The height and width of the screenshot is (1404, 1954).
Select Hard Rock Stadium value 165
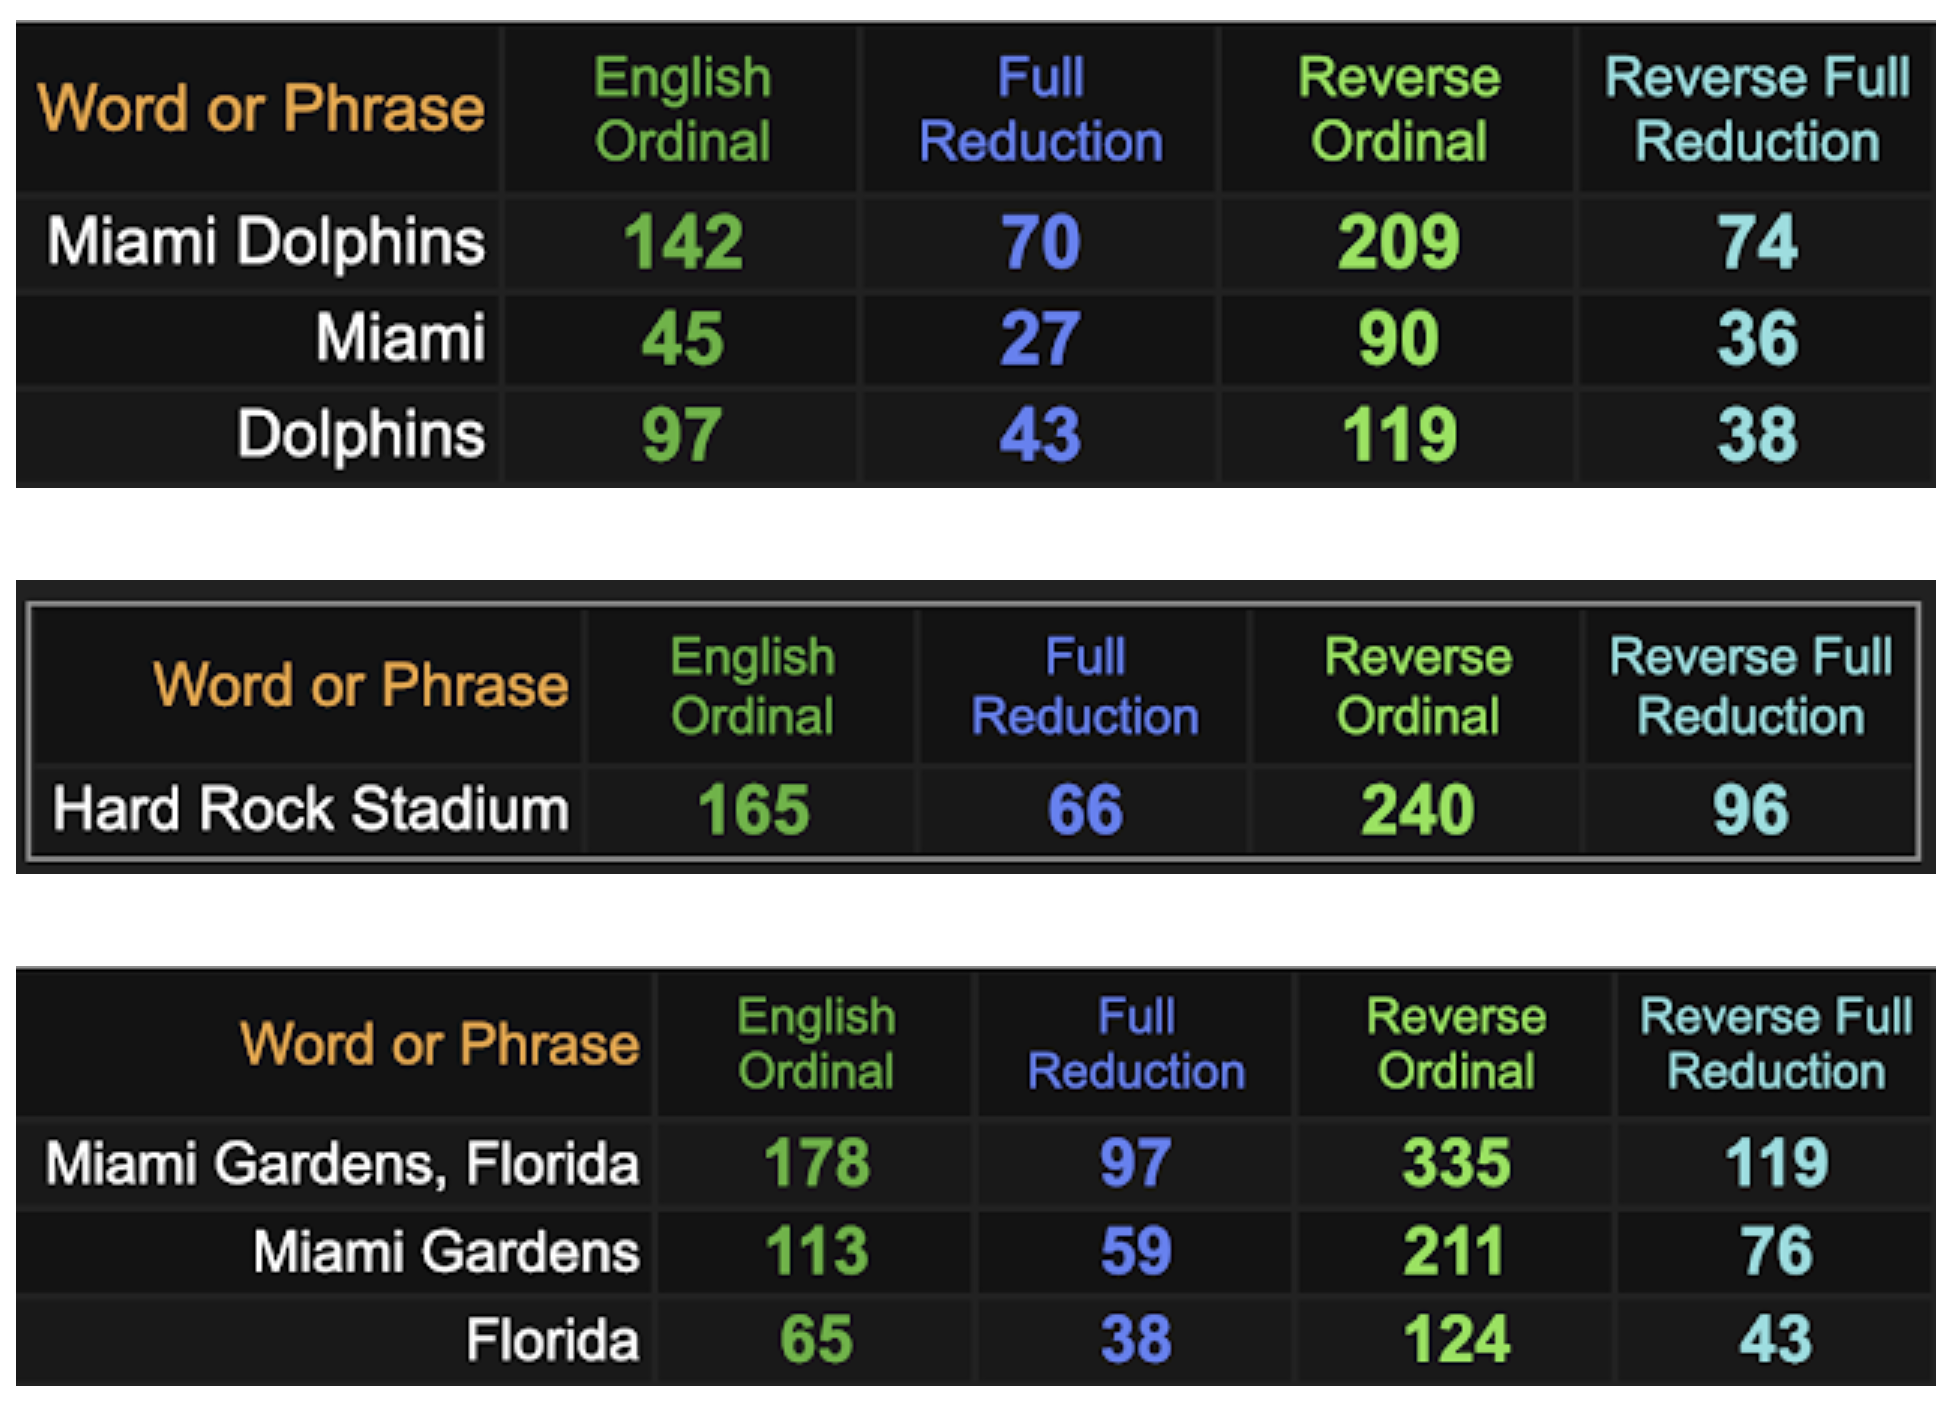click(753, 809)
